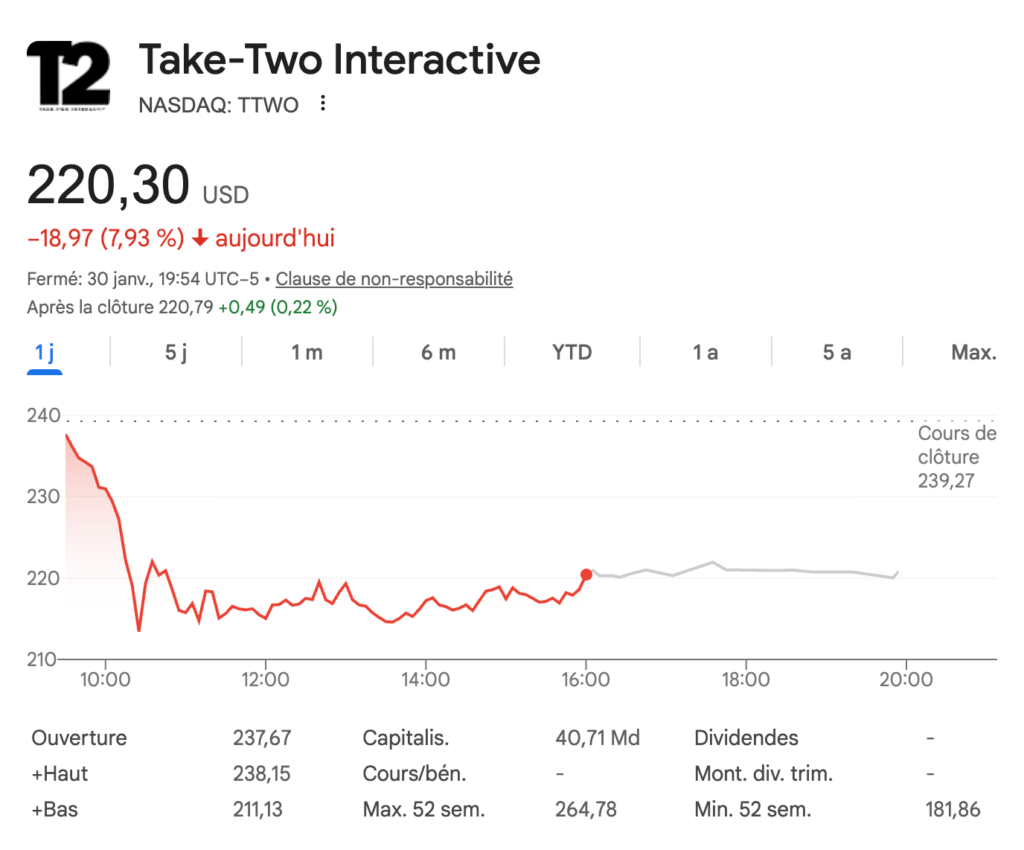
Task: Open the three-dot options menu next to TTWO
Action: click(x=322, y=103)
